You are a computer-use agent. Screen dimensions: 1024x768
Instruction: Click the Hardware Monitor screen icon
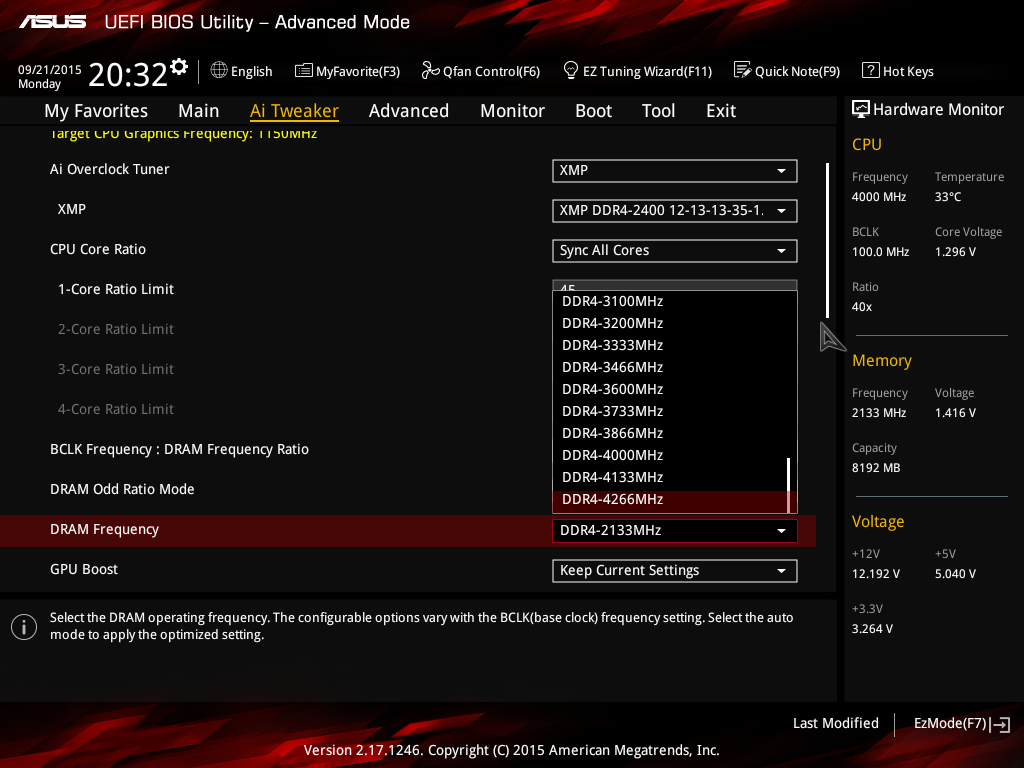861,109
